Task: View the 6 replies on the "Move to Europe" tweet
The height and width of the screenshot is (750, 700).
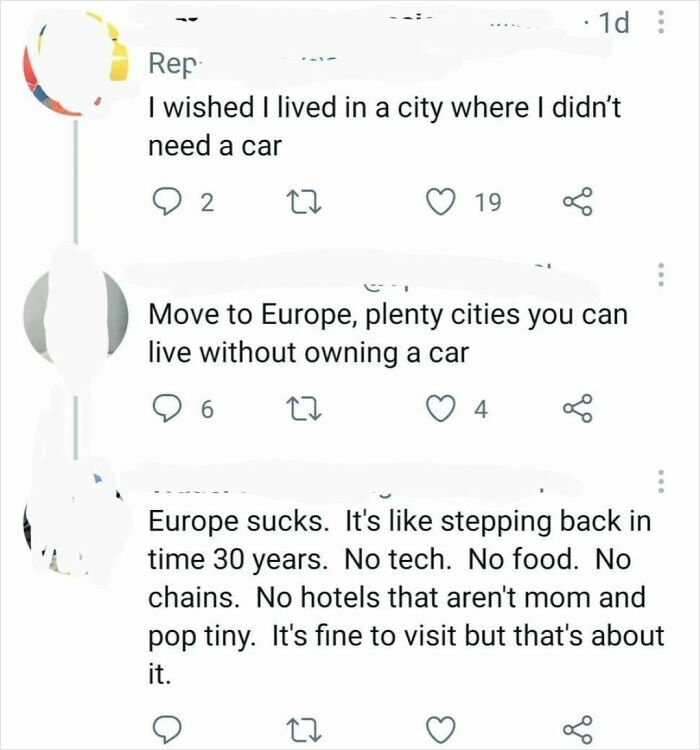Action: pos(182,409)
